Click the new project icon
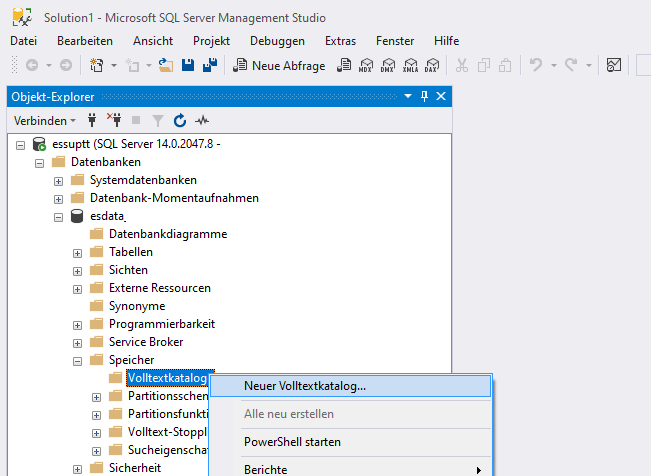The image size is (651, 476). 97,65
